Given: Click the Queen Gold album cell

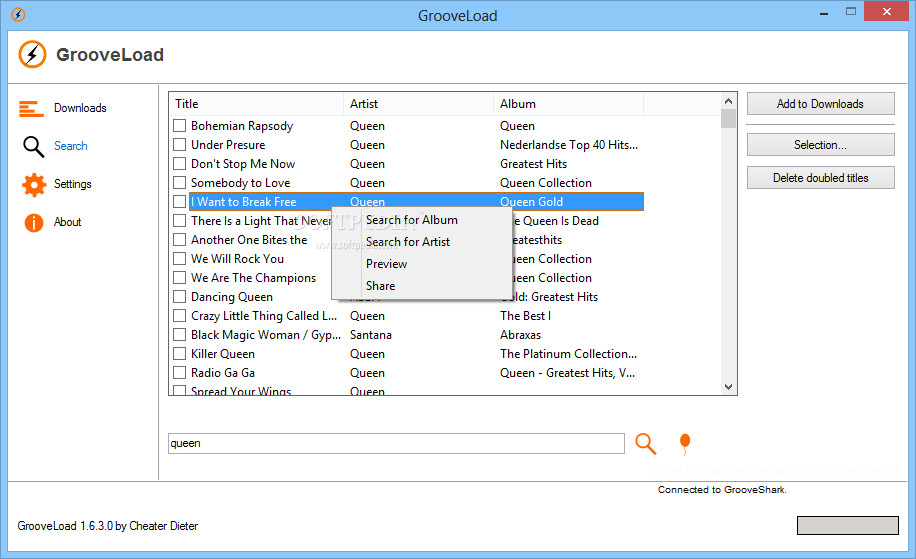Looking at the screenshot, I should pos(531,202).
